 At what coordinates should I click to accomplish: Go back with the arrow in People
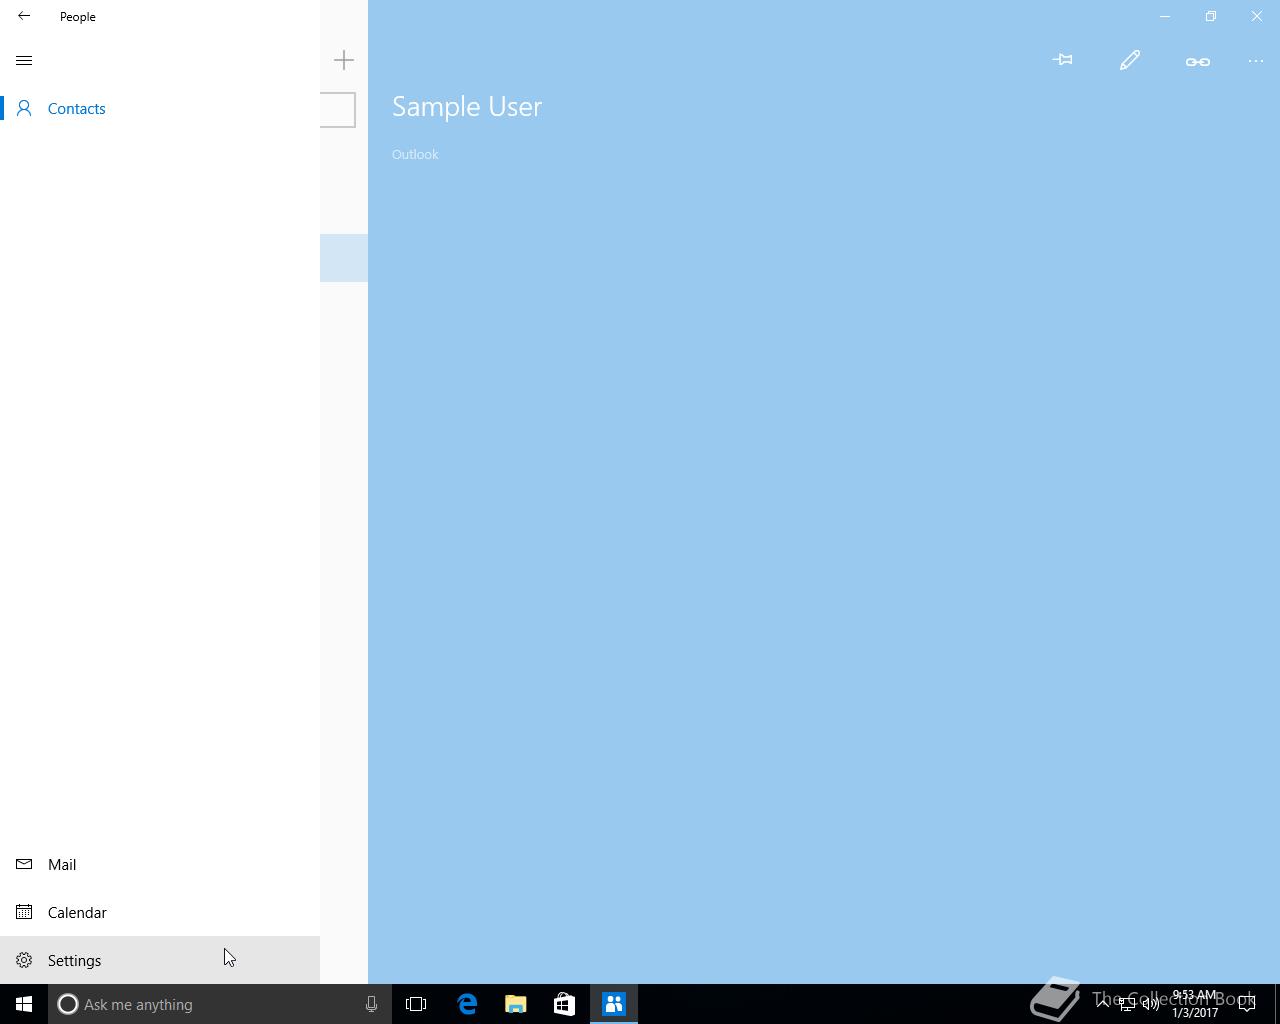[x=24, y=16]
